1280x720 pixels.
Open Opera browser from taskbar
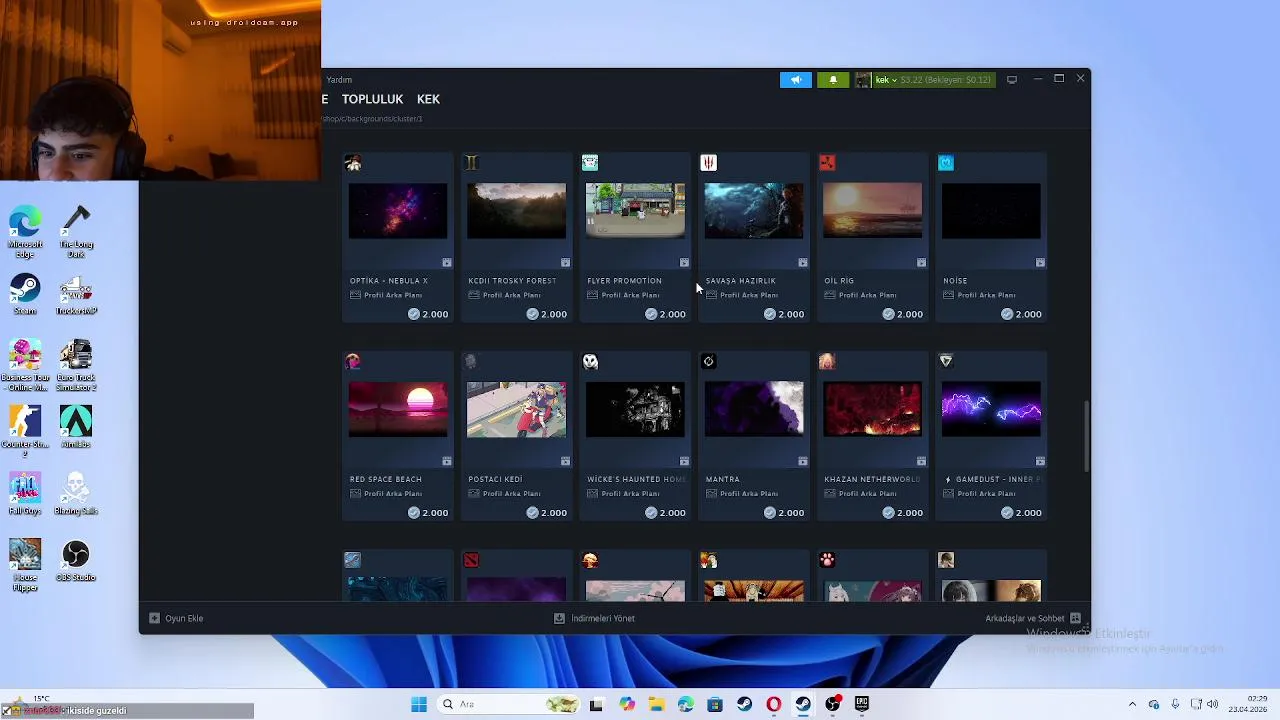[773, 704]
